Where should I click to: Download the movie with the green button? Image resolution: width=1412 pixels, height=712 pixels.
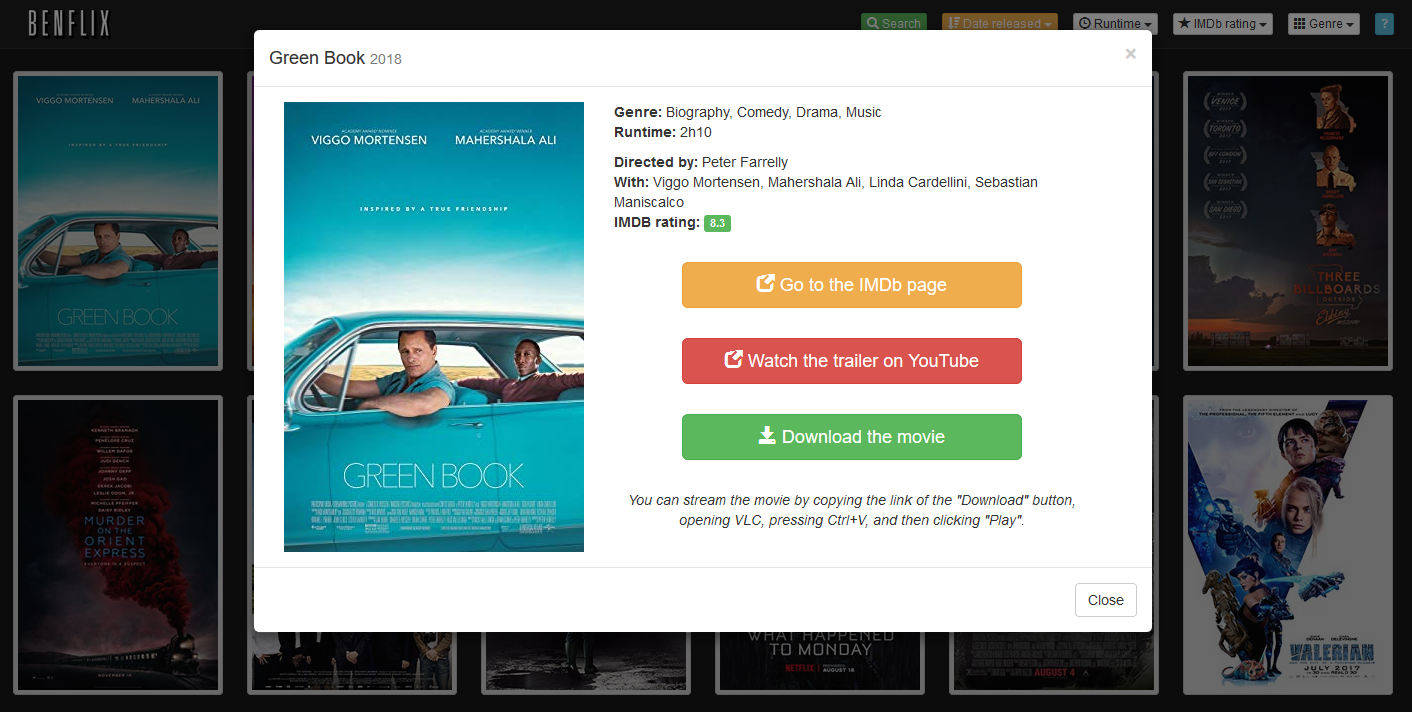point(852,437)
